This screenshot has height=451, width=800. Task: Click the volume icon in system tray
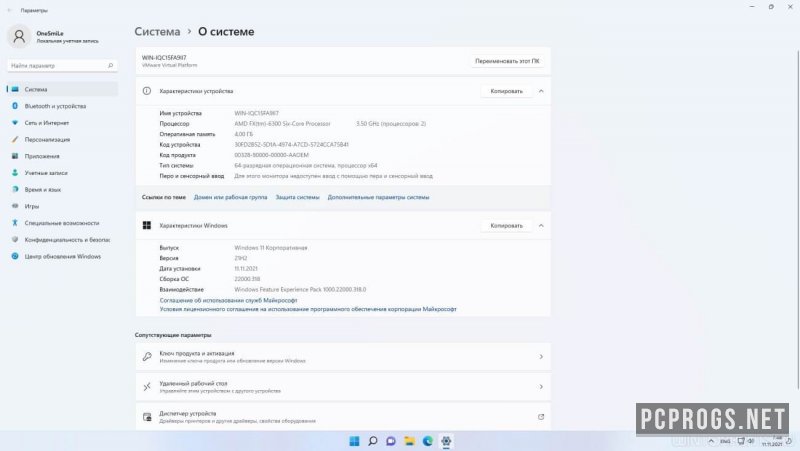(751, 441)
